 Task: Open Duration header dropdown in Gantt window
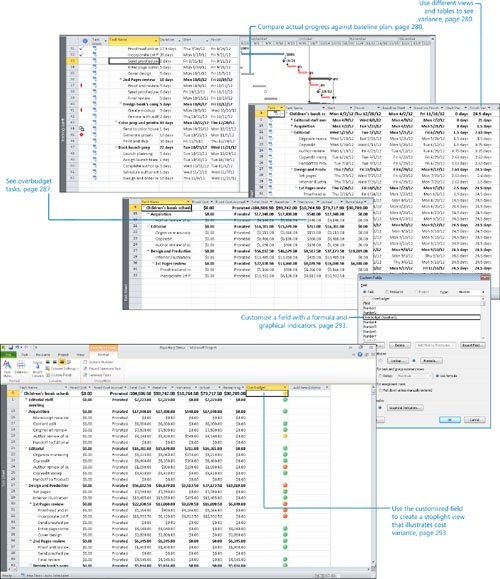[179, 40]
